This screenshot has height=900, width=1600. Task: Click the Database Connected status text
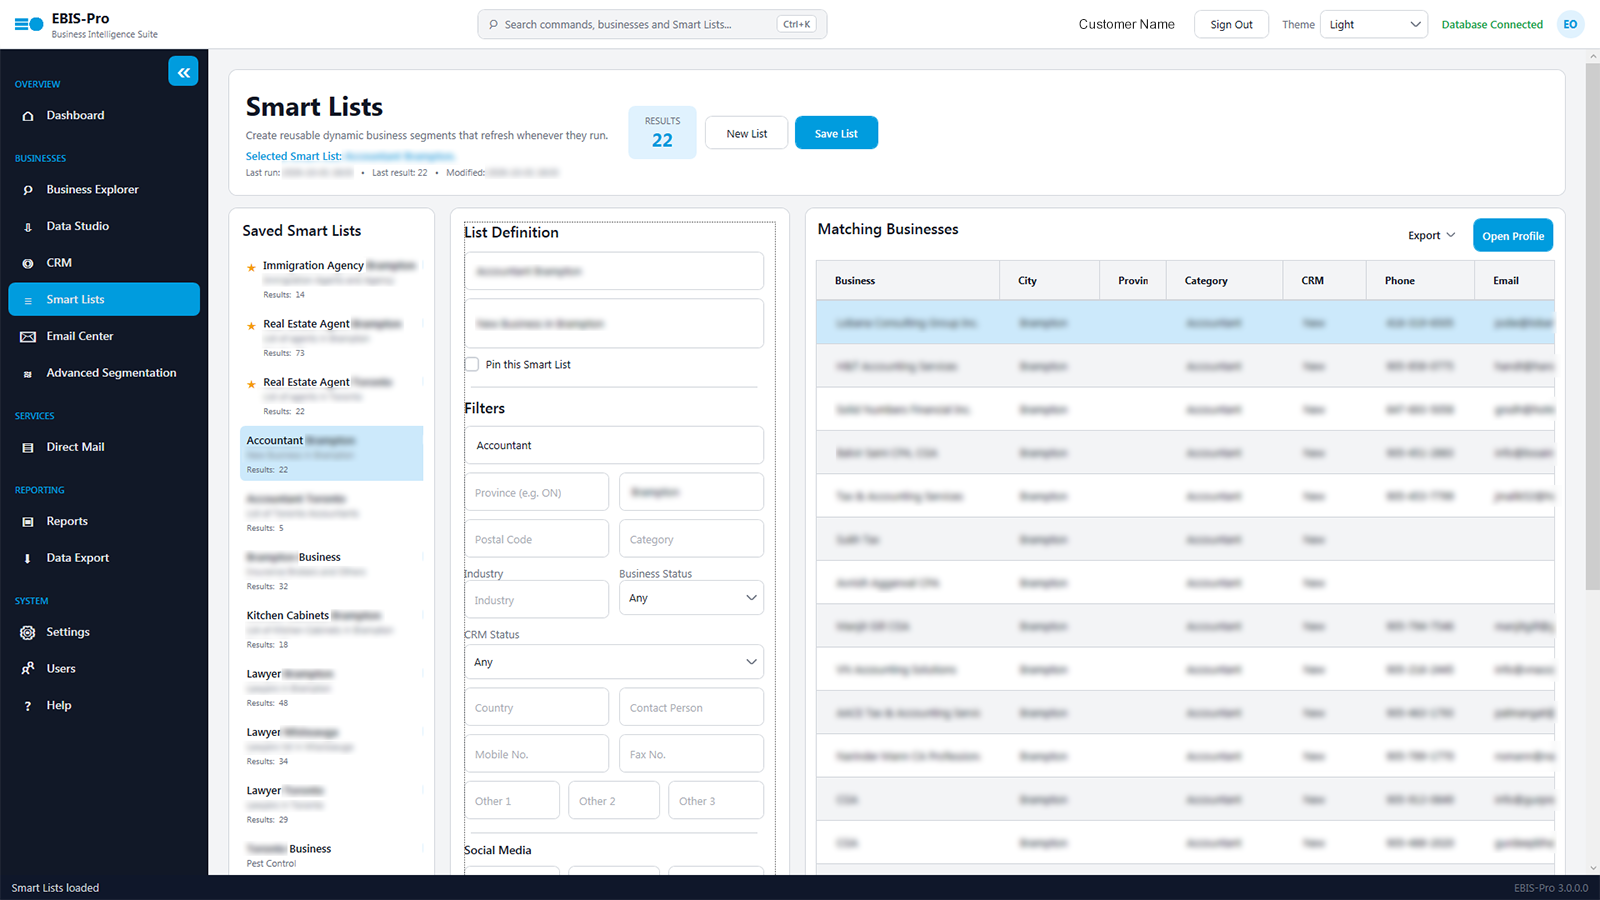click(x=1492, y=25)
